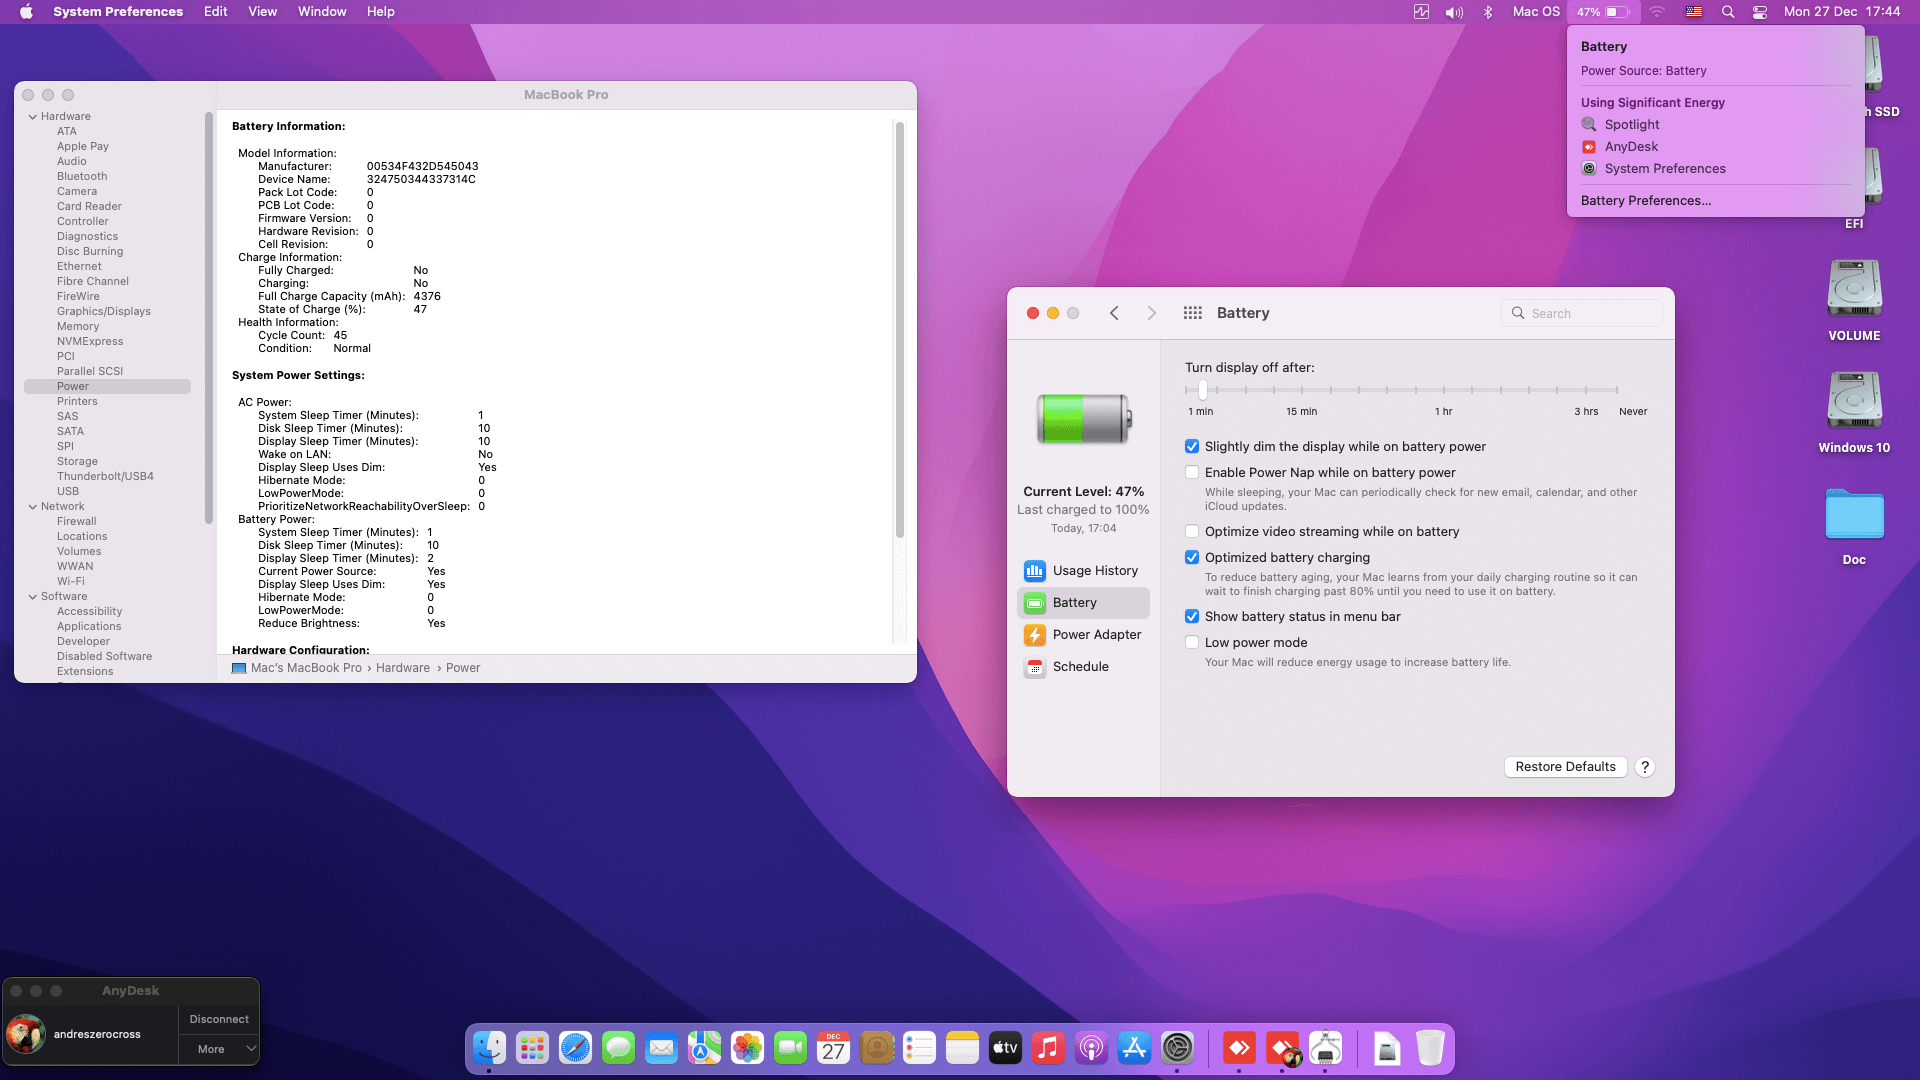1920x1080 pixels.
Task: Open Launchpad in the Dock
Action: click(x=532, y=1048)
